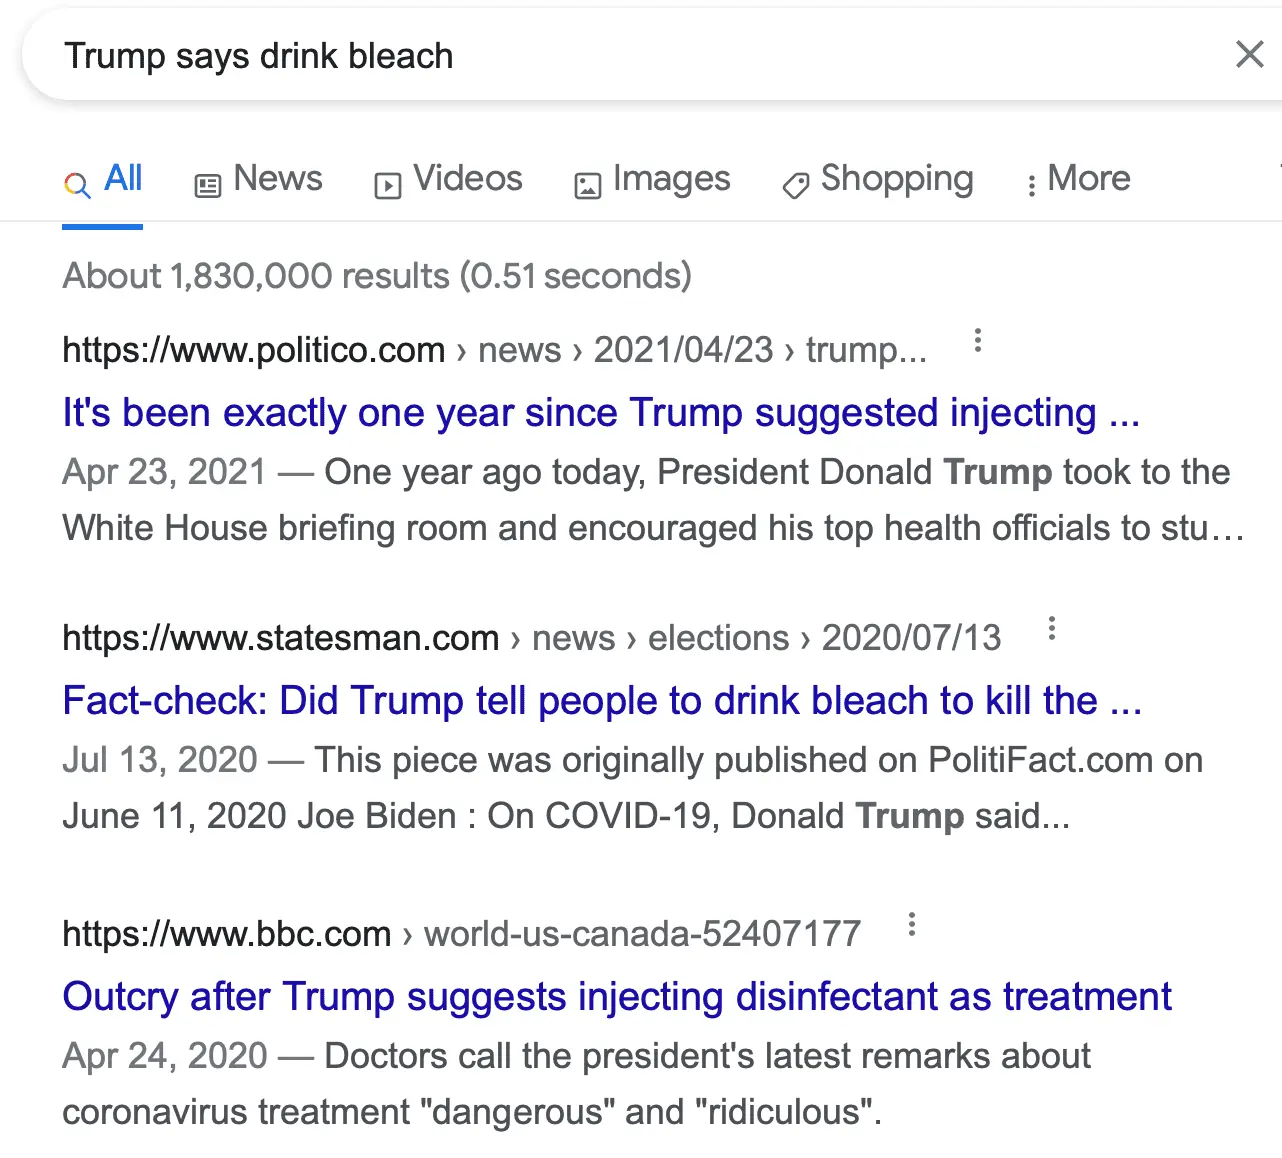Open Fact-check: Did Trump tell people link
The image size is (1282, 1158).
coord(601,700)
